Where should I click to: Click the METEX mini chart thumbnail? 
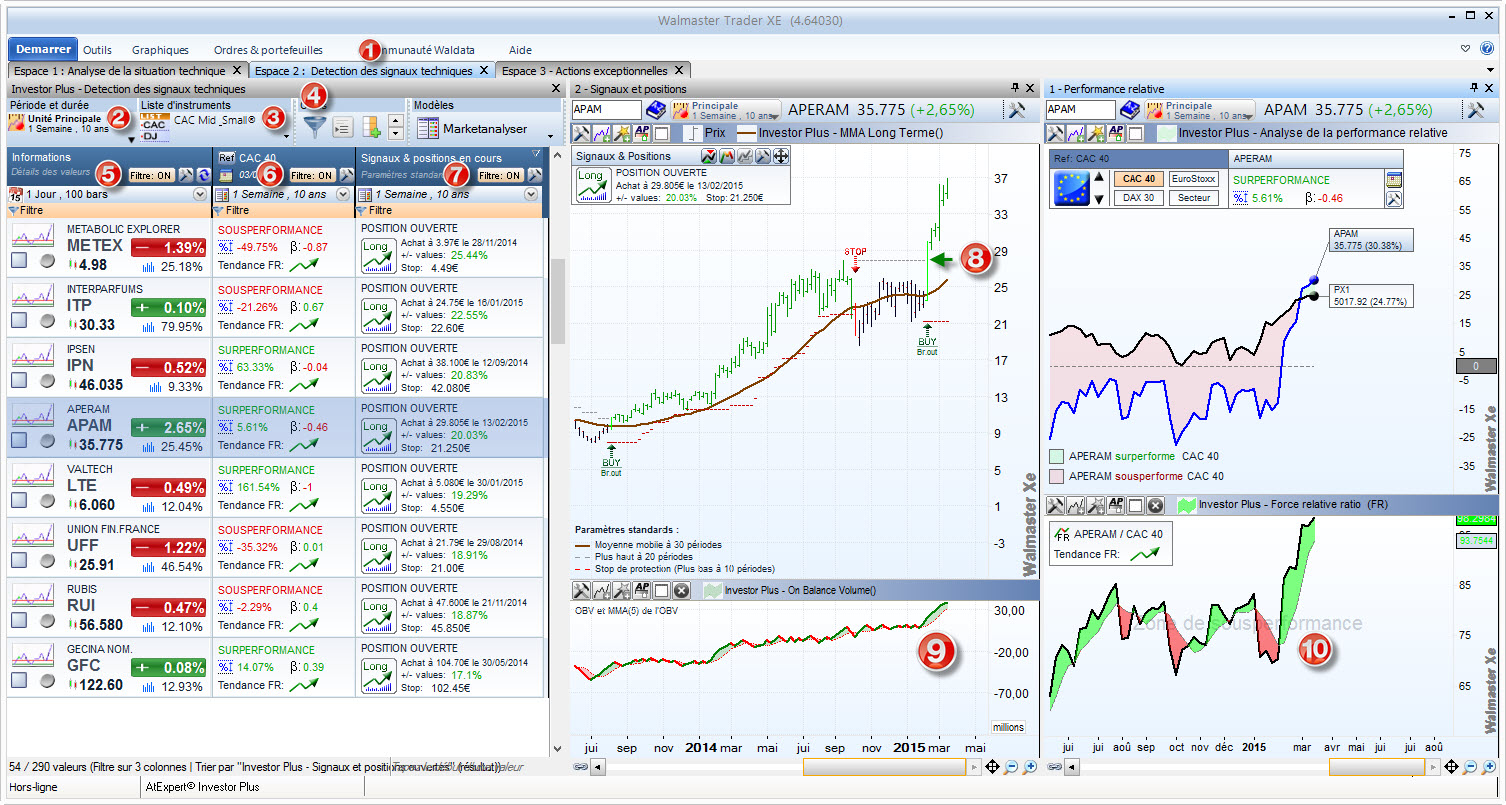(33, 235)
